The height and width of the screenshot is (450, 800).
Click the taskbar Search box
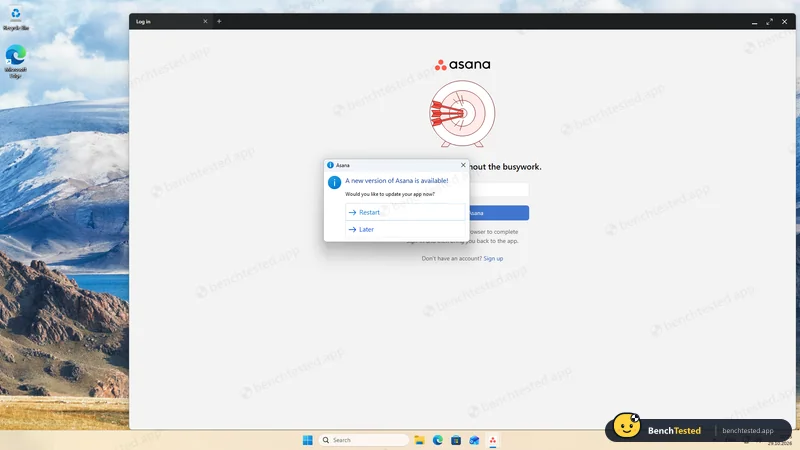pyautogui.click(x=364, y=440)
